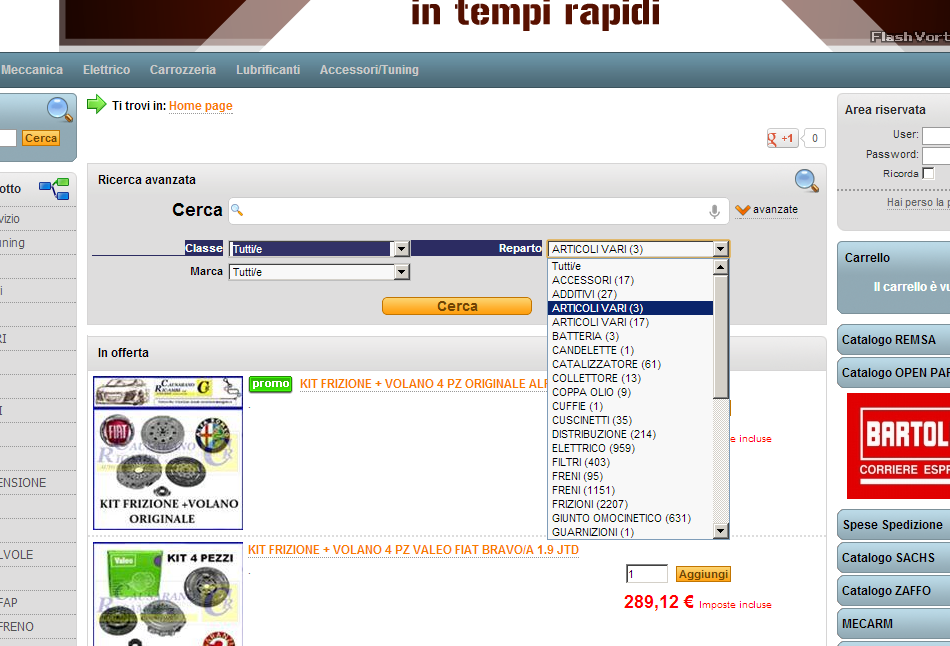Select ELETTRICO (959) option
This screenshot has width=950, height=646.
pyautogui.click(x=630, y=448)
